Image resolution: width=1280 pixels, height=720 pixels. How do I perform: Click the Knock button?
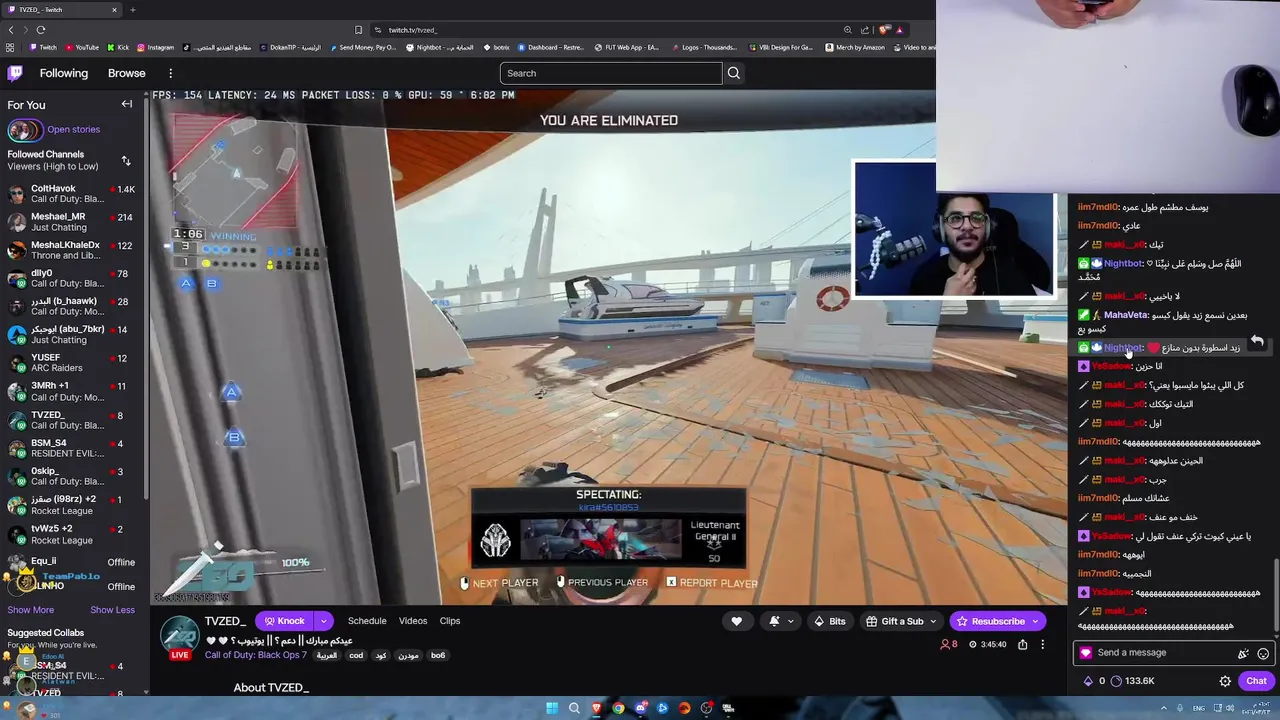285,621
